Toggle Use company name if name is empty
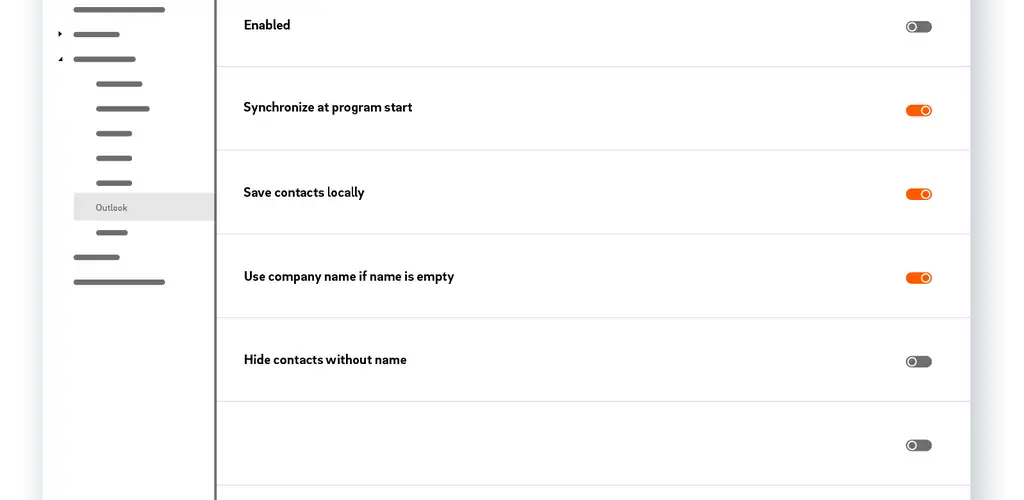The image size is (1024, 500). point(918,278)
